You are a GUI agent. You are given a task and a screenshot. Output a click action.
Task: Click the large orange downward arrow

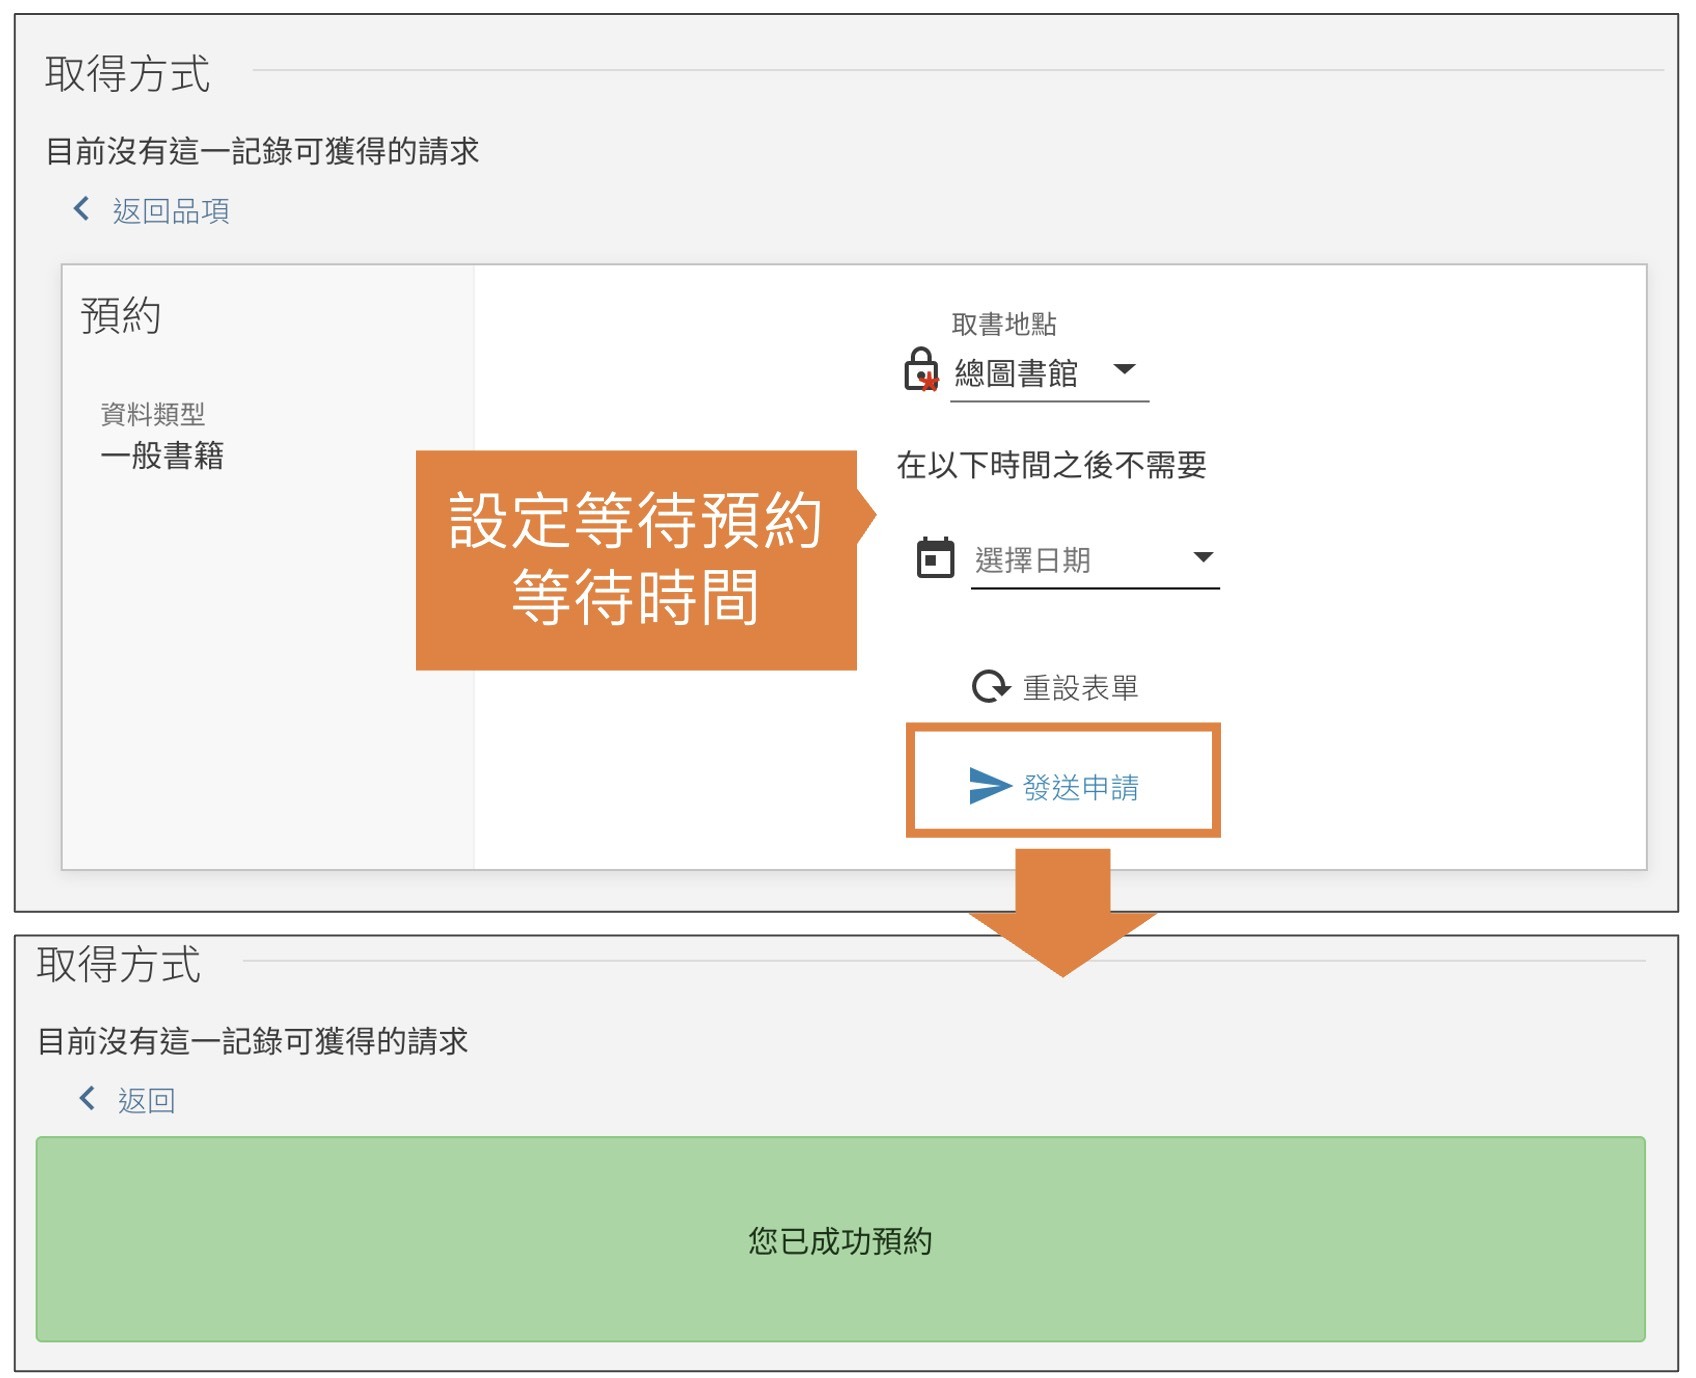click(x=1062, y=910)
